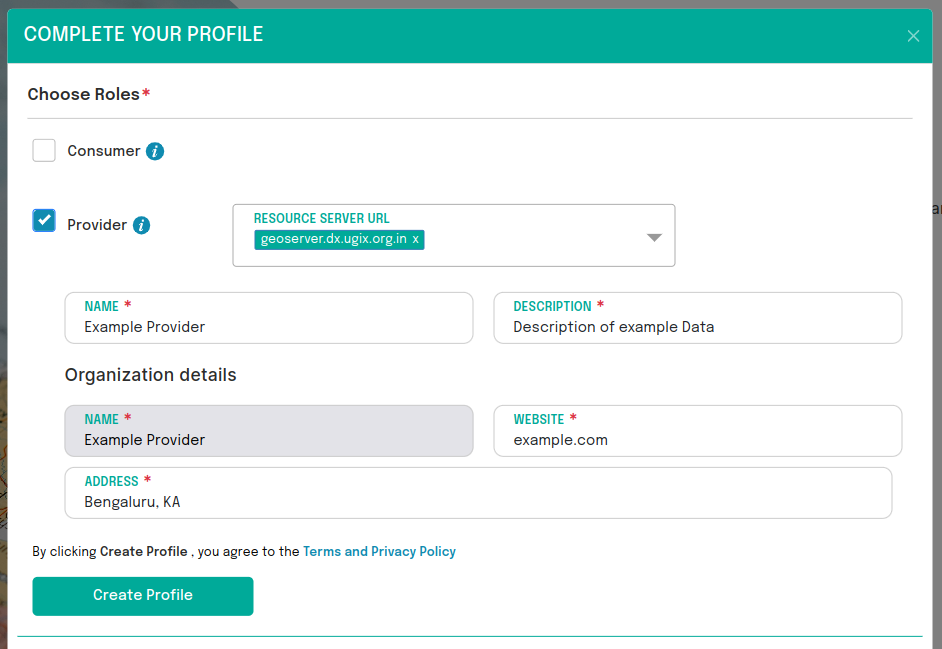Image resolution: width=942 pixels, height=649 pixels.
Task: Click the ADDRESS field showing Bengaluru, KA
Action: pos(478,501)
